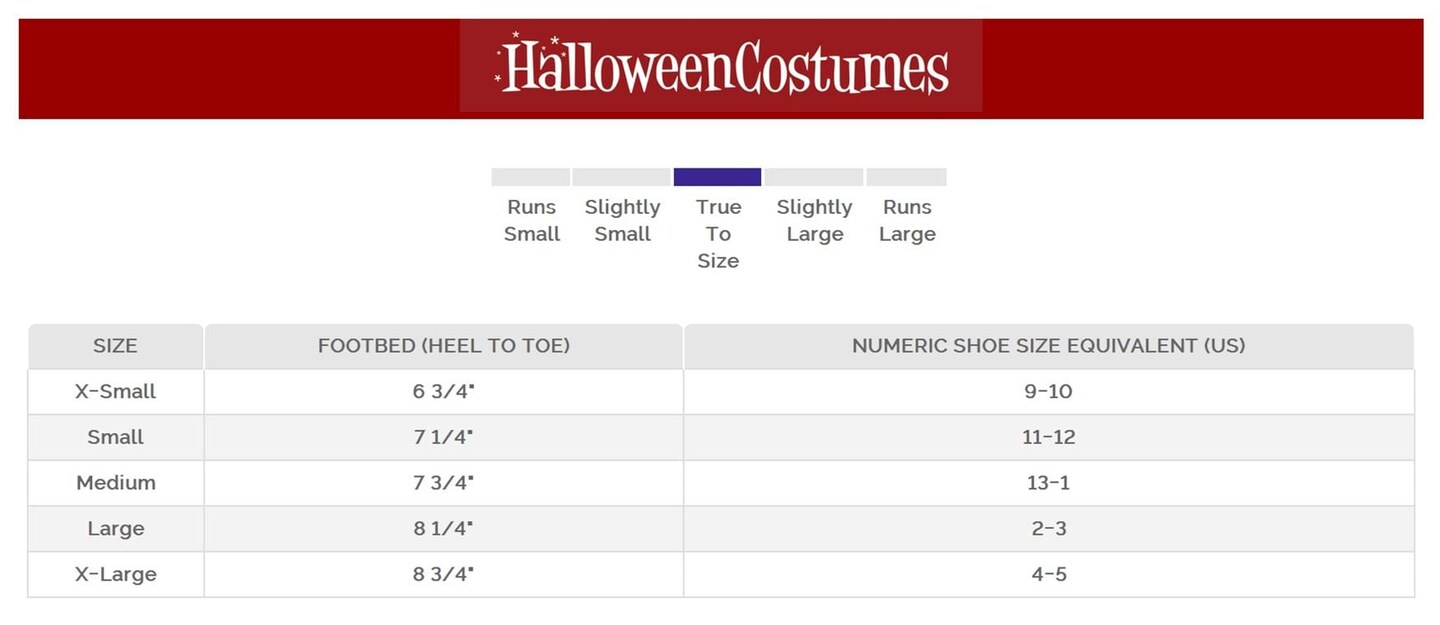Image resolution: width=1440 pixels, height=625 pixels.
Task: Select the Runs Small fit segment
Action: pyautogui.click(x=531, y=177)
